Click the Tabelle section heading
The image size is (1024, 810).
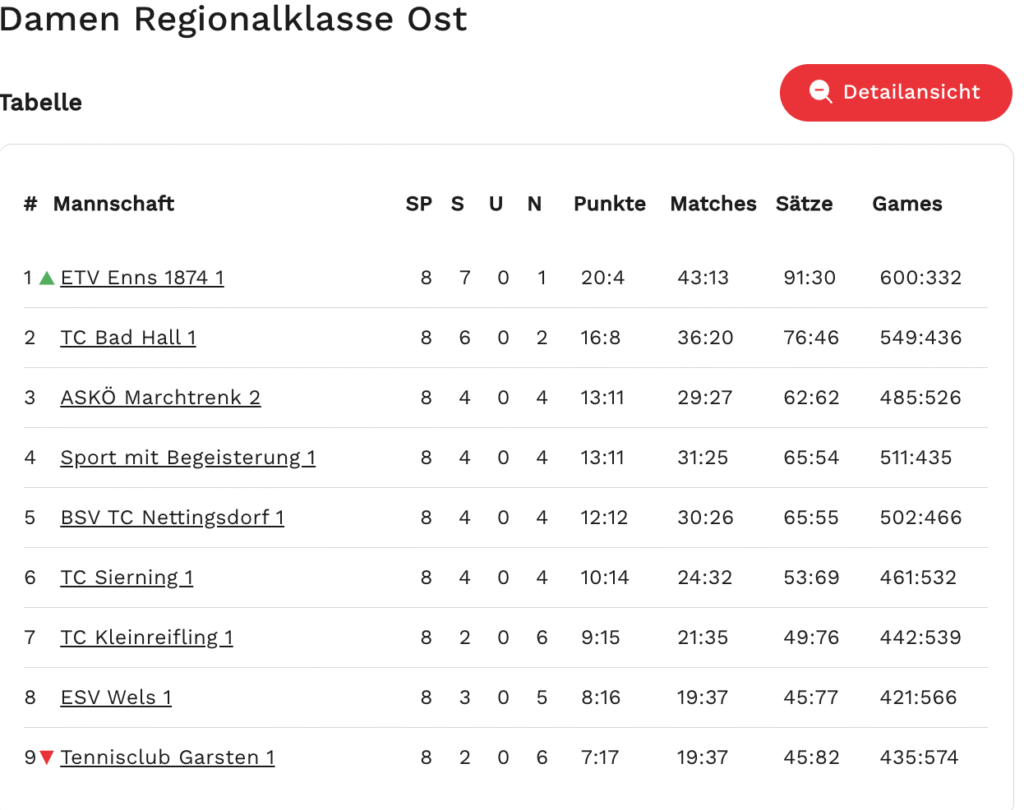click(41, 103)
